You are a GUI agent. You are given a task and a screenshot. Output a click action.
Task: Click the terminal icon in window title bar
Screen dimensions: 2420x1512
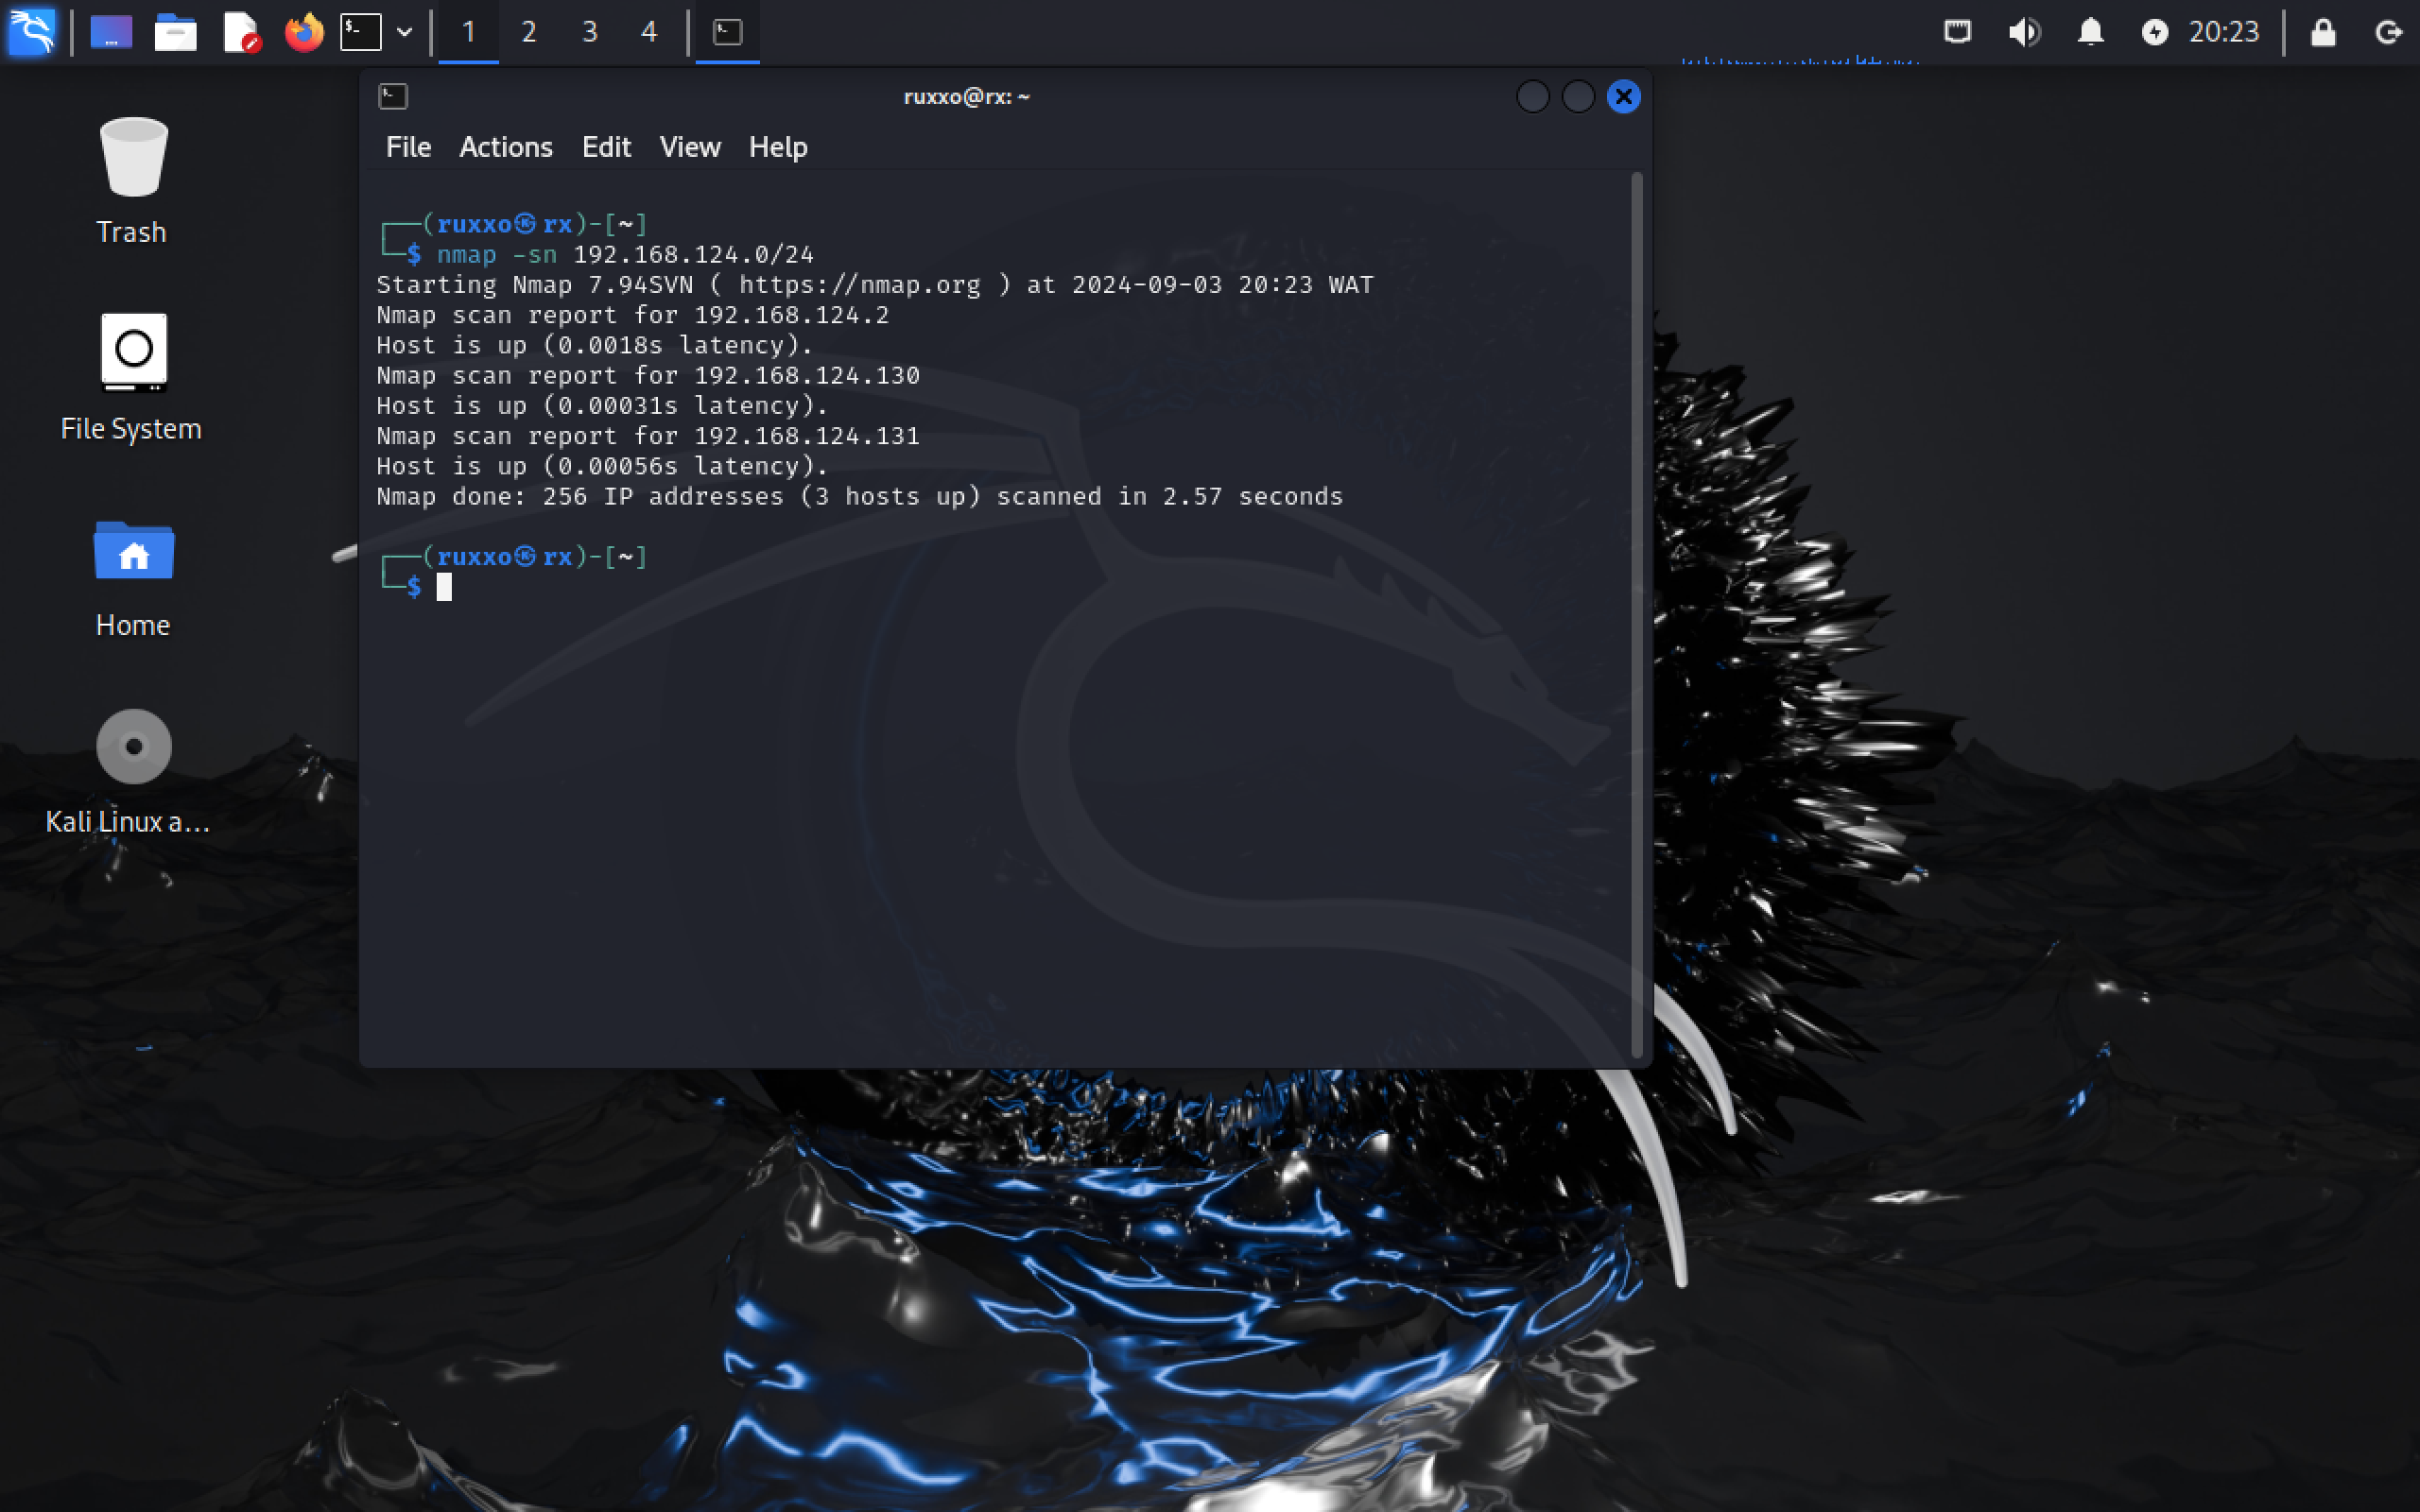pos(393,96)
